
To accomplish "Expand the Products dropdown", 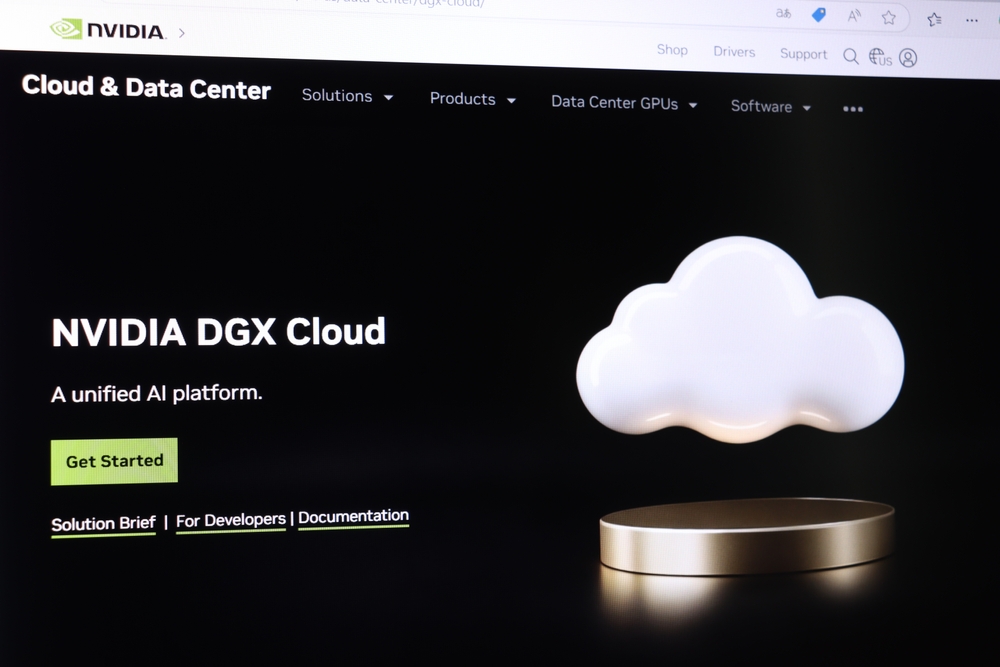I will [x=473, y=99].
